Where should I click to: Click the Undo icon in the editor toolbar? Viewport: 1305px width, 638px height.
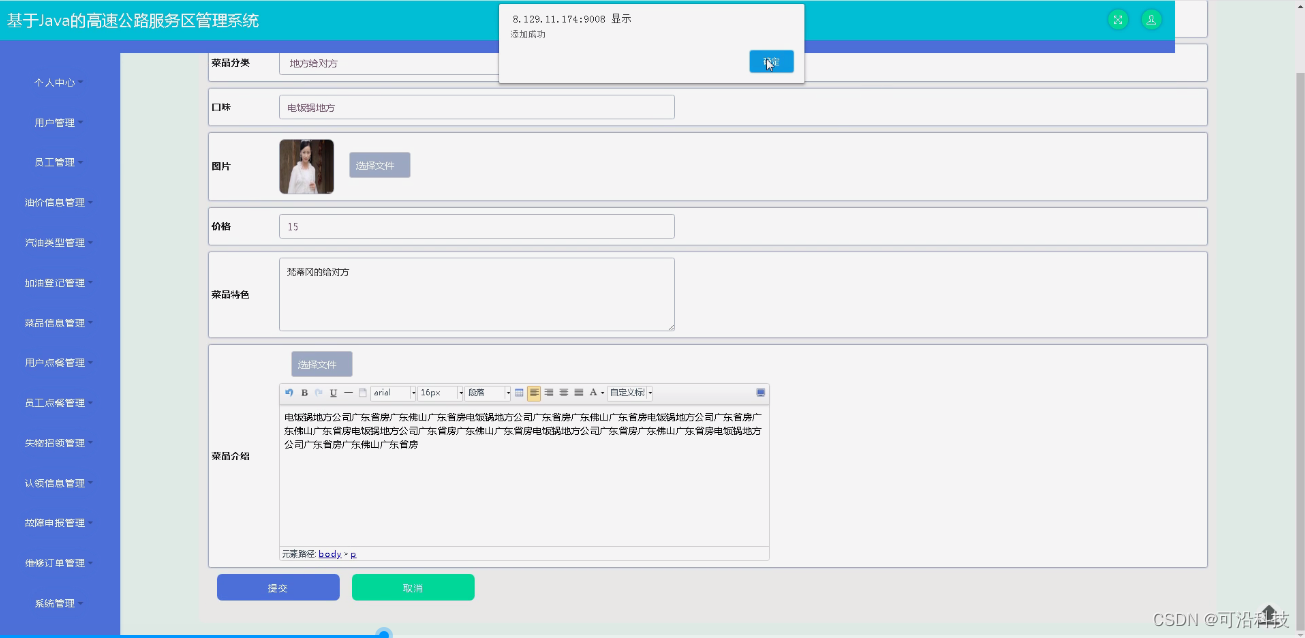click(x=290, y=392)
